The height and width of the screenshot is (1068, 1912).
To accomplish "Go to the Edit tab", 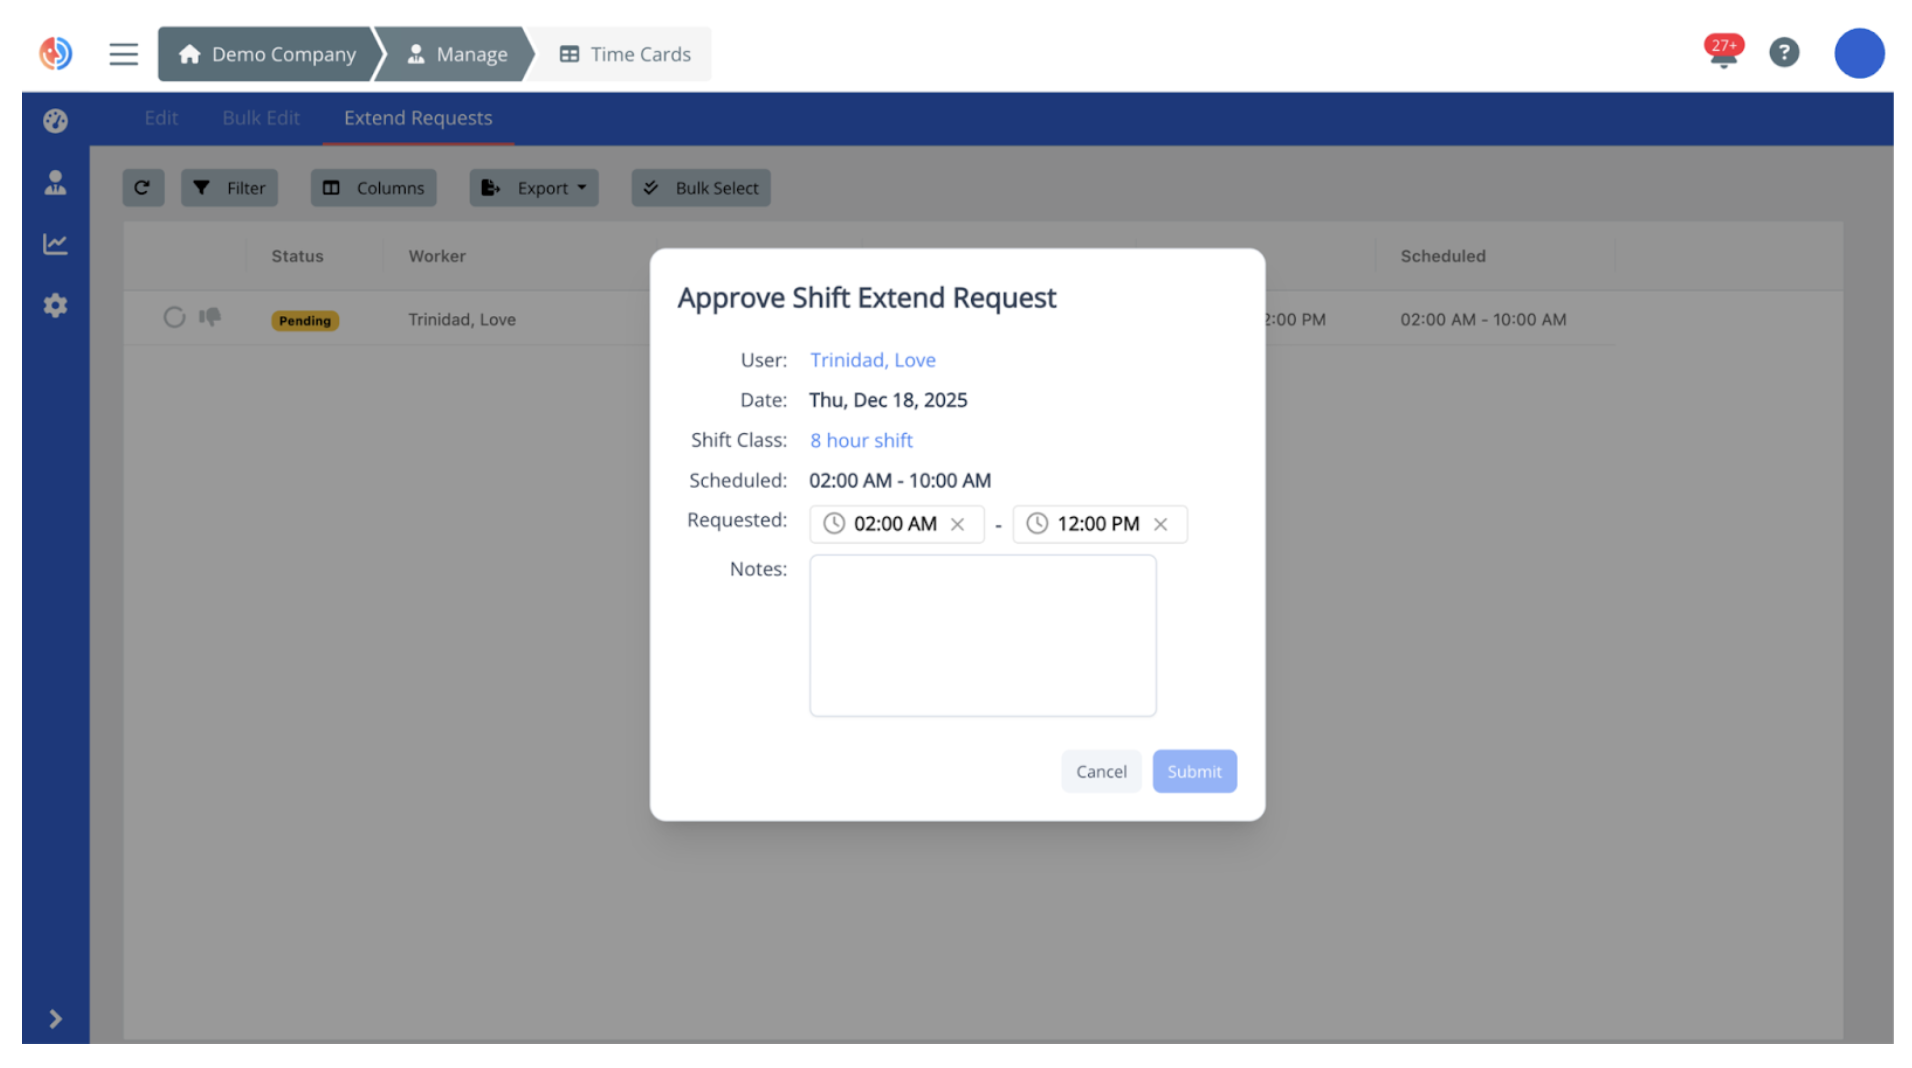I will (161, 118).
